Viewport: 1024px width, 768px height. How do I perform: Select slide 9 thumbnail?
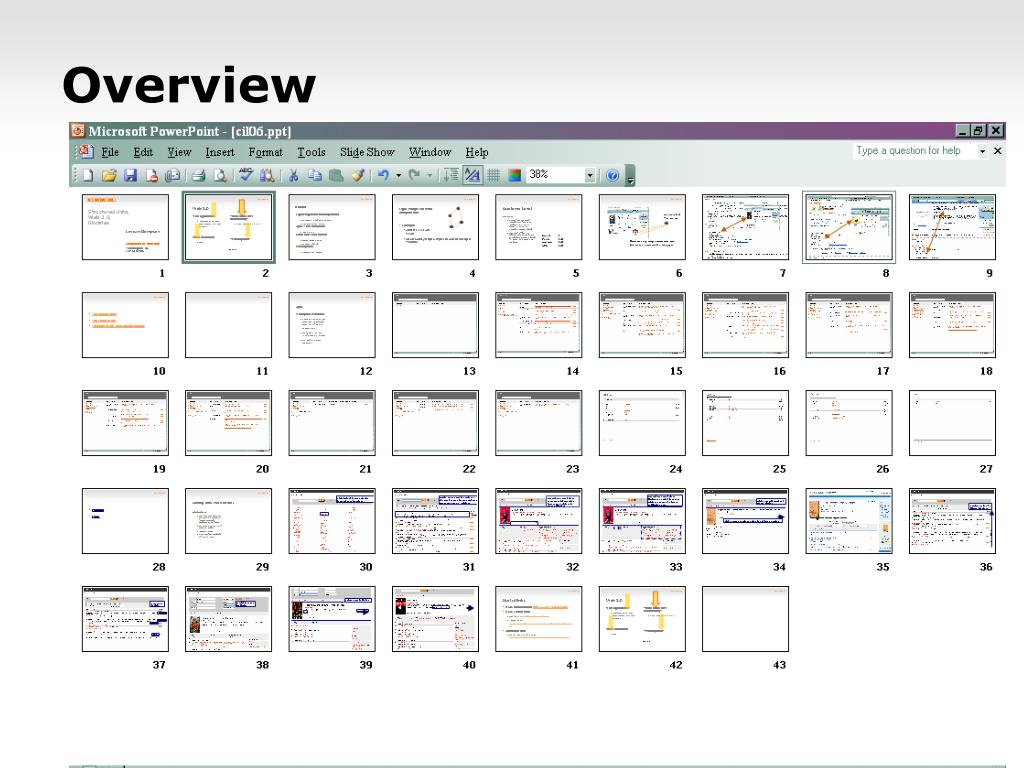click(952, 227)
